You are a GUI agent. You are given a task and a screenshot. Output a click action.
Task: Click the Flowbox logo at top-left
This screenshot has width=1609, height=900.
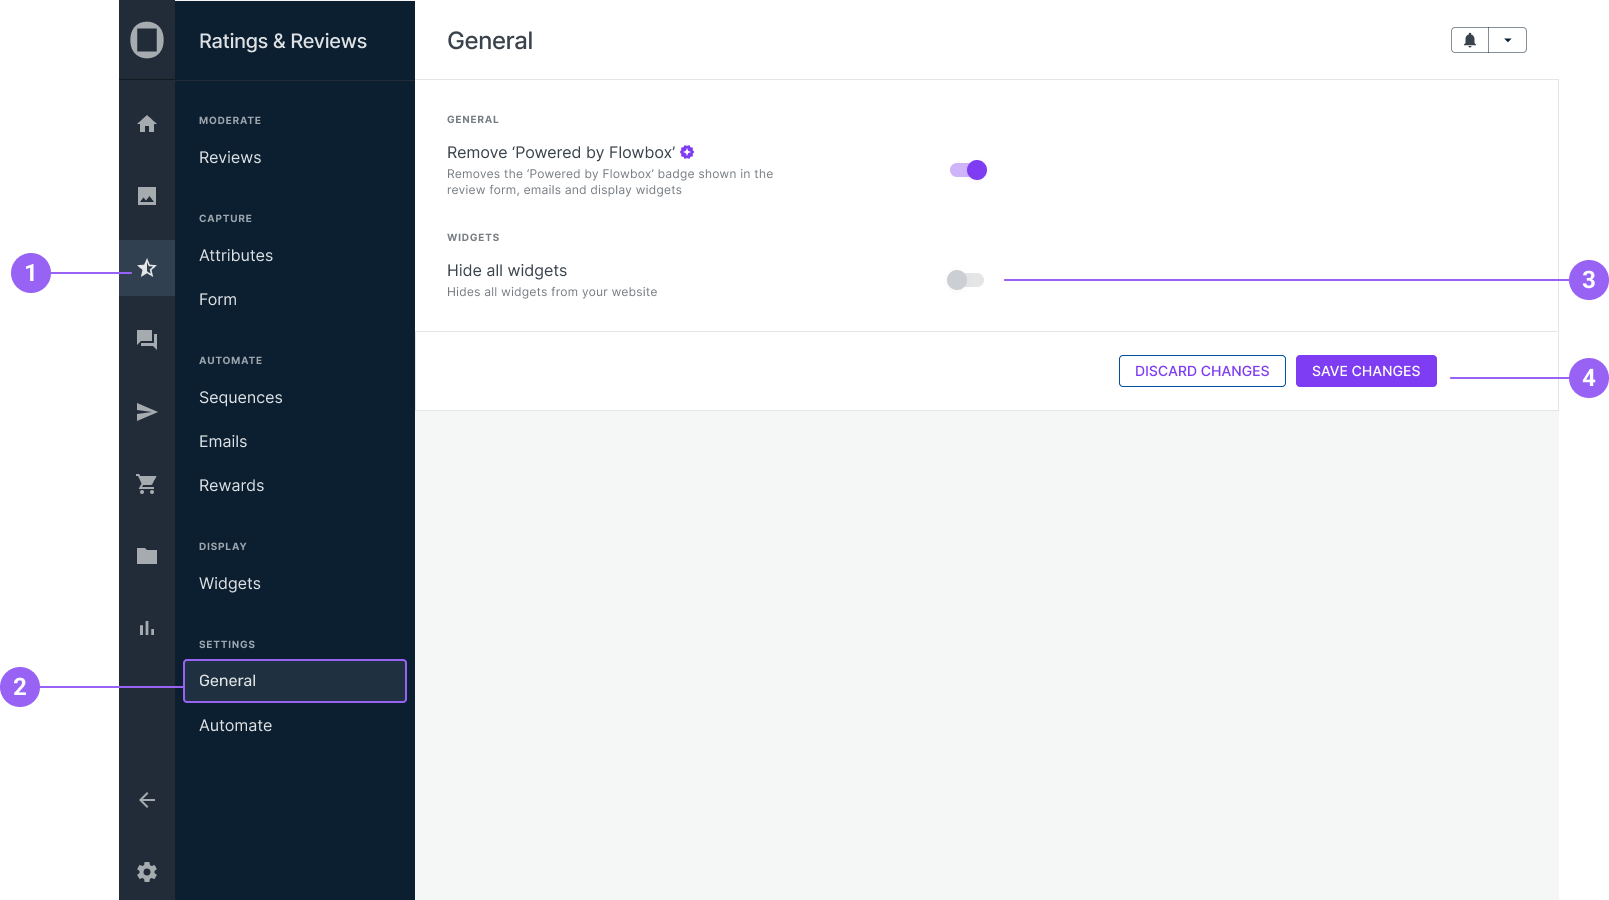click(147, 40)
